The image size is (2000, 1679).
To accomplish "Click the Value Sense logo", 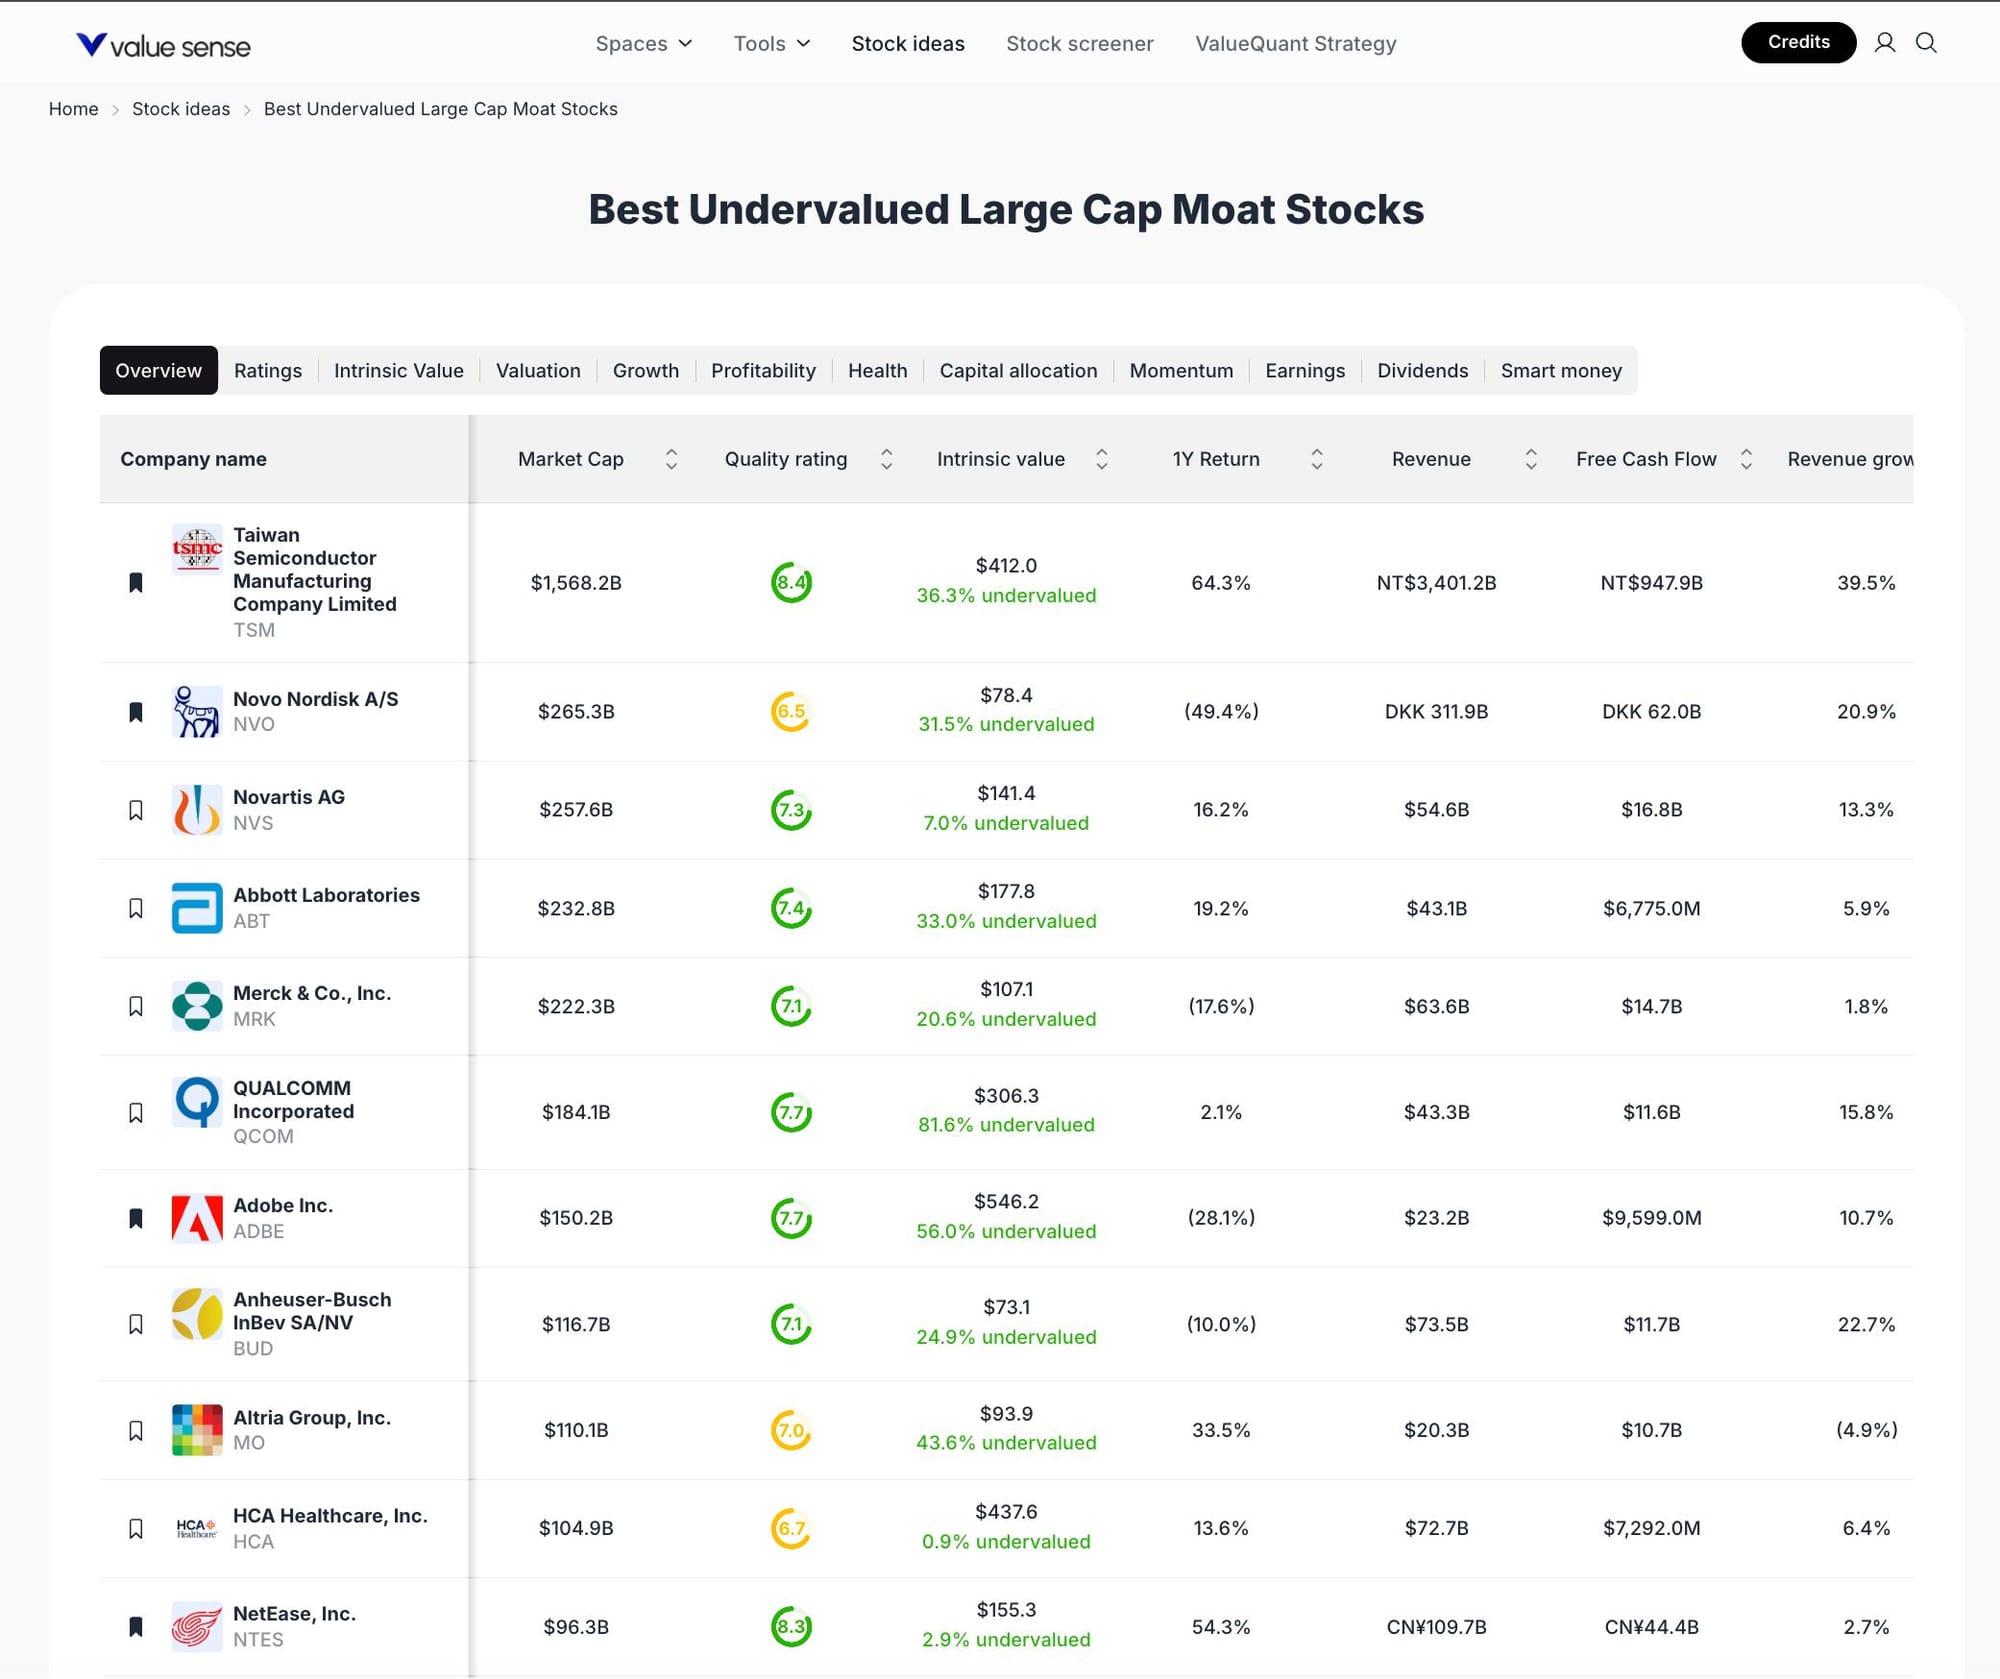I will (163, 45).
